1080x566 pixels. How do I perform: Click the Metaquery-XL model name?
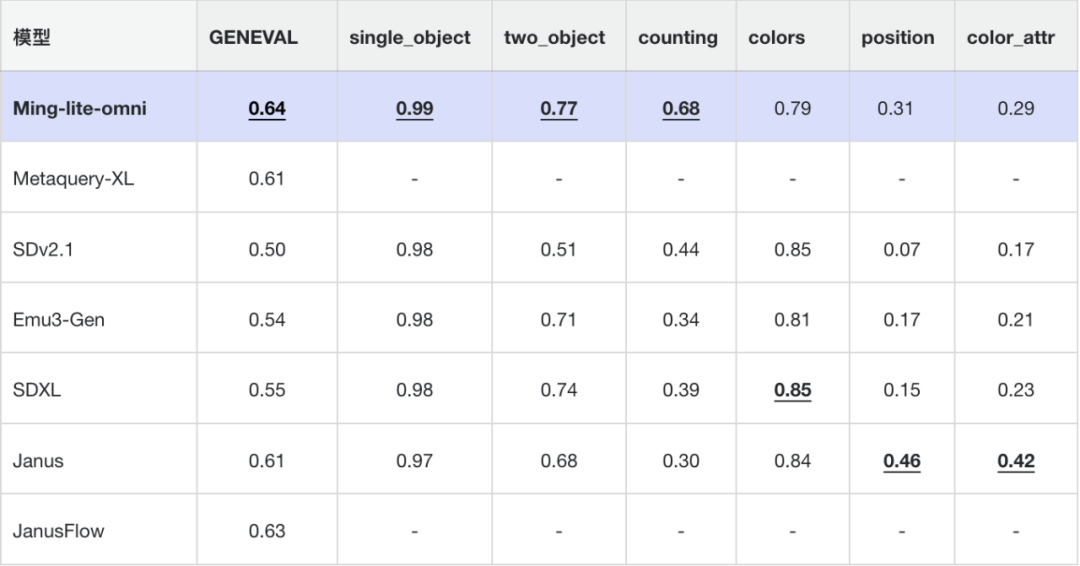pyautogui.click(x=65, y=179)
